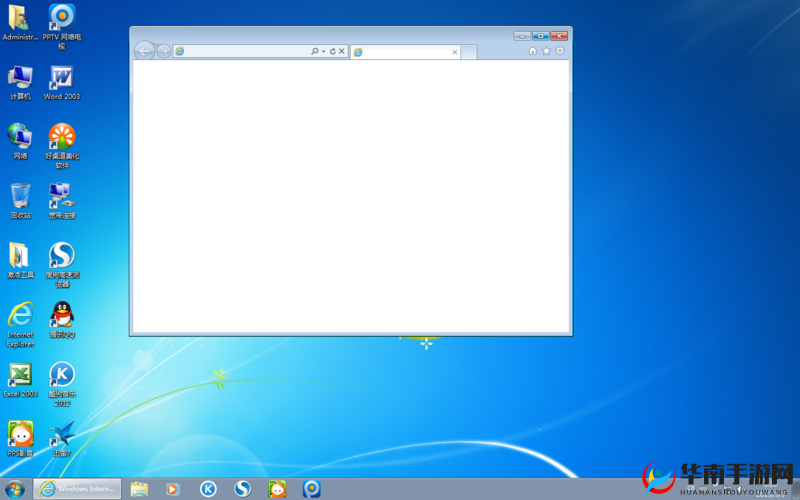Viewport: 800px width, 500px height.
Task: Launch the Word 2003 desktop shortcut
Action: (61, 78)
